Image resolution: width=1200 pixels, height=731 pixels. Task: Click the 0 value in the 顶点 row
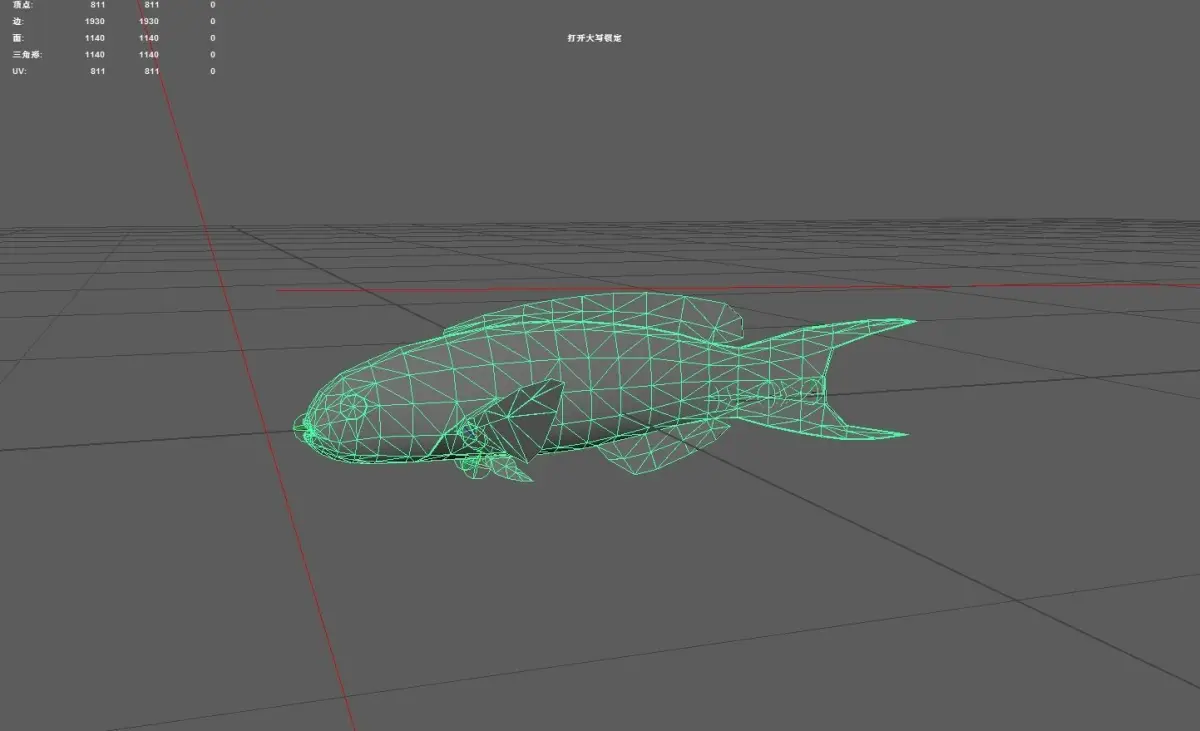pos(212,5)
